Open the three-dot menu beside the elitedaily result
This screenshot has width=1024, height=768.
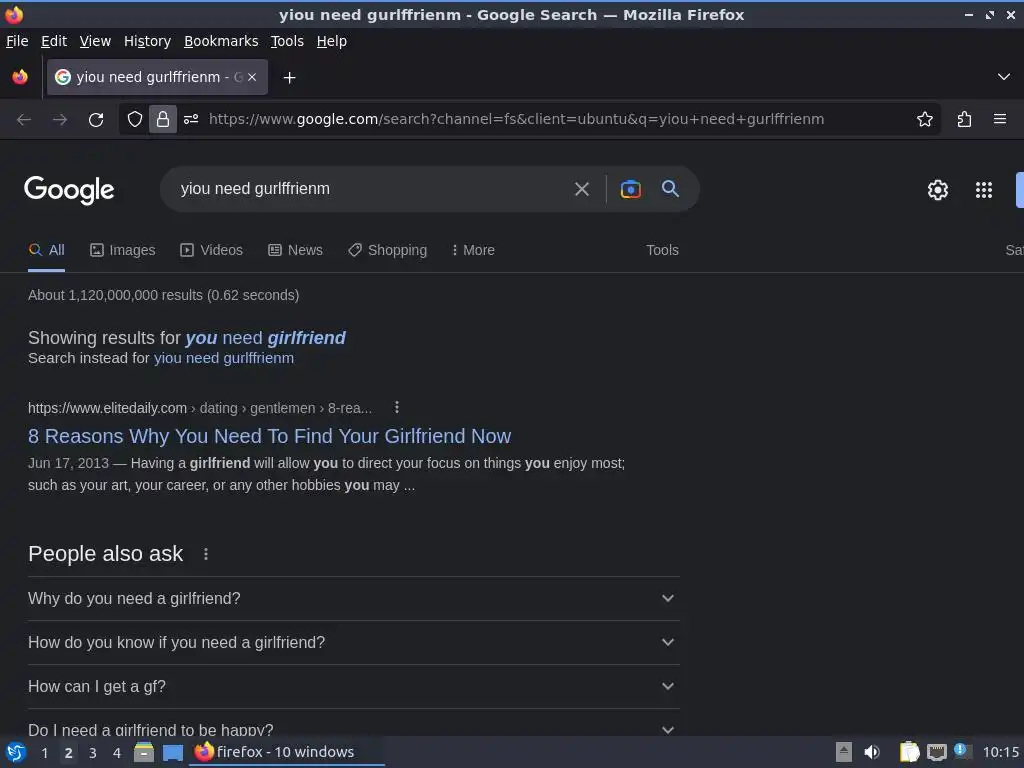396,408
